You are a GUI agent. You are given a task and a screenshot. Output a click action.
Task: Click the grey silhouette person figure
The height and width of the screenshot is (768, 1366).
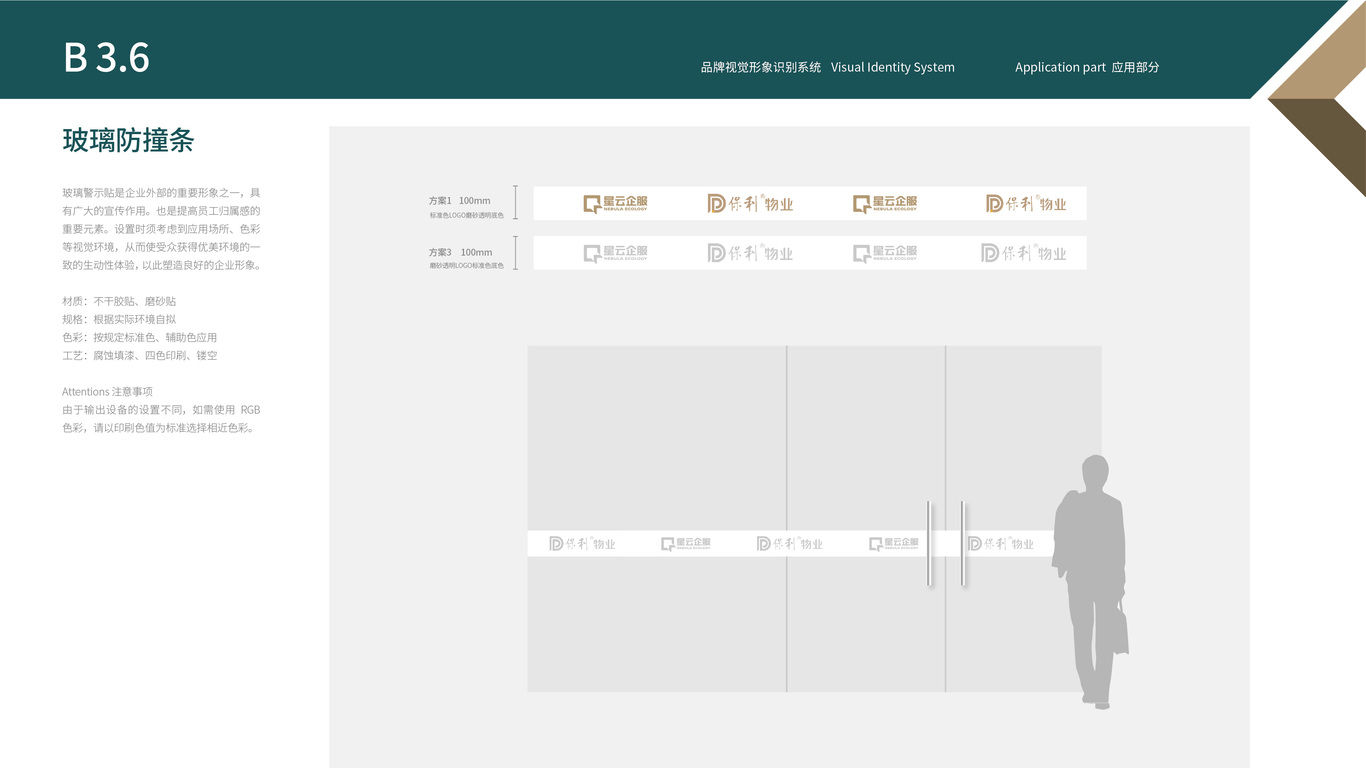pyautogui.click(x=1091, y=582)
